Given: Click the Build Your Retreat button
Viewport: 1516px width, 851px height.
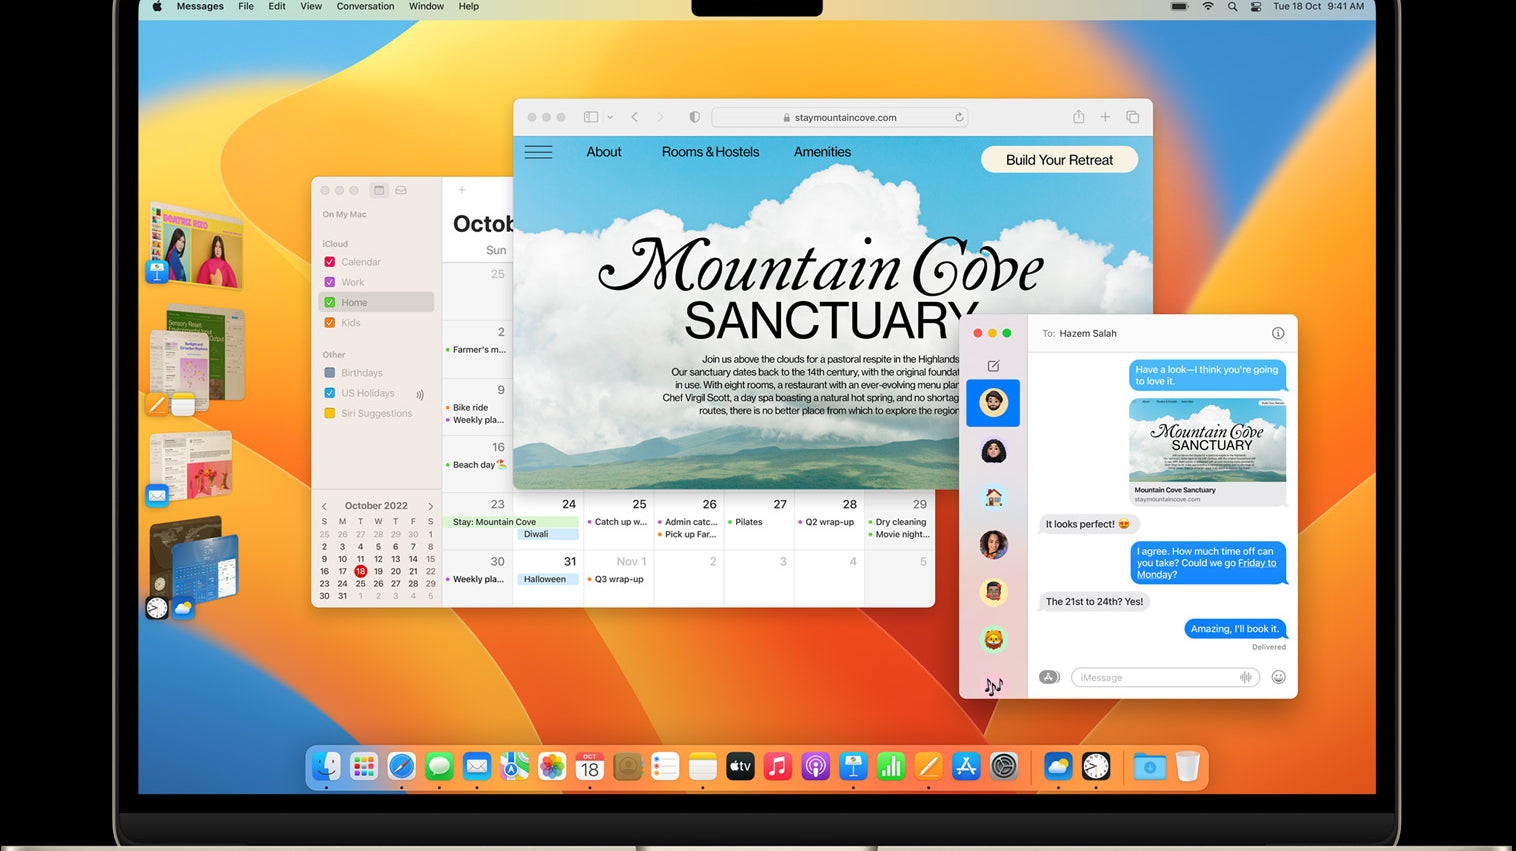Looking at the screenshot, I should click(x=1058, y=160).
